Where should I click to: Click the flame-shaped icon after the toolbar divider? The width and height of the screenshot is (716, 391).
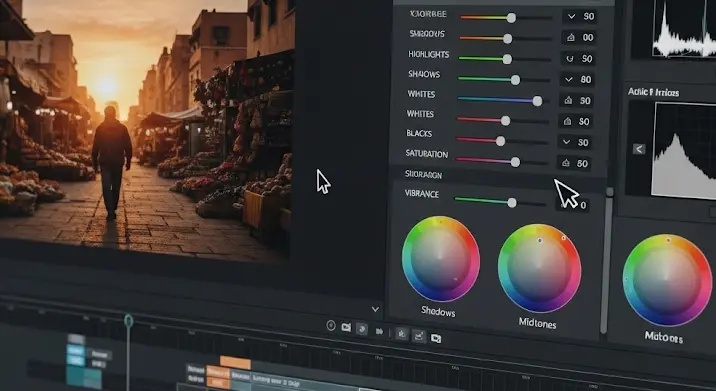[402, 333]
